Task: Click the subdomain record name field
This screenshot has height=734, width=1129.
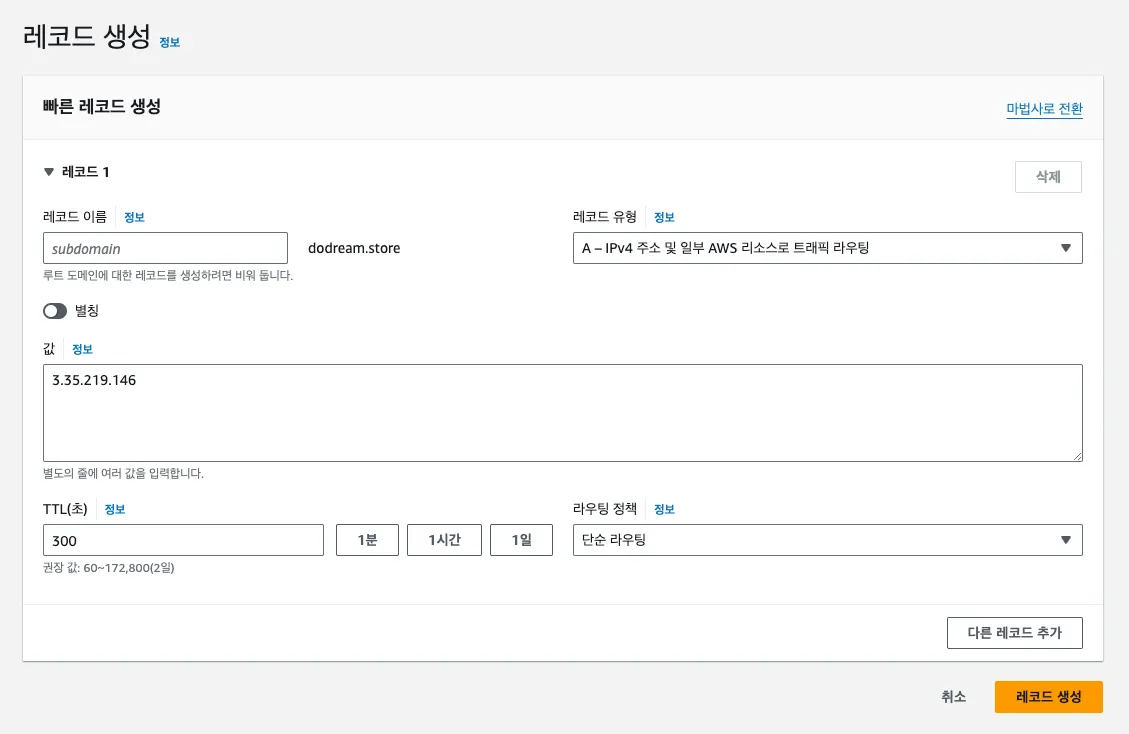Action: [x=165, y=248]
